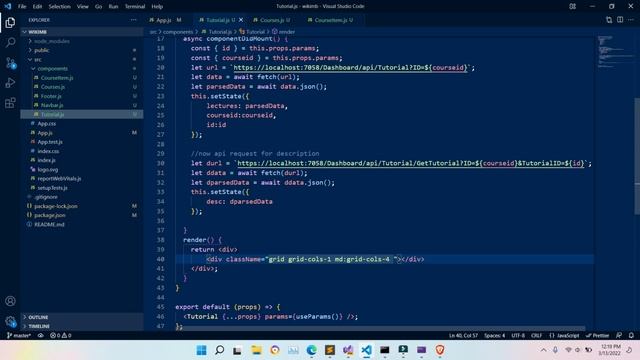Click the components breadcrumb segment
The height and width of the screenshot is (360, 640).
[x=178, y=31]
